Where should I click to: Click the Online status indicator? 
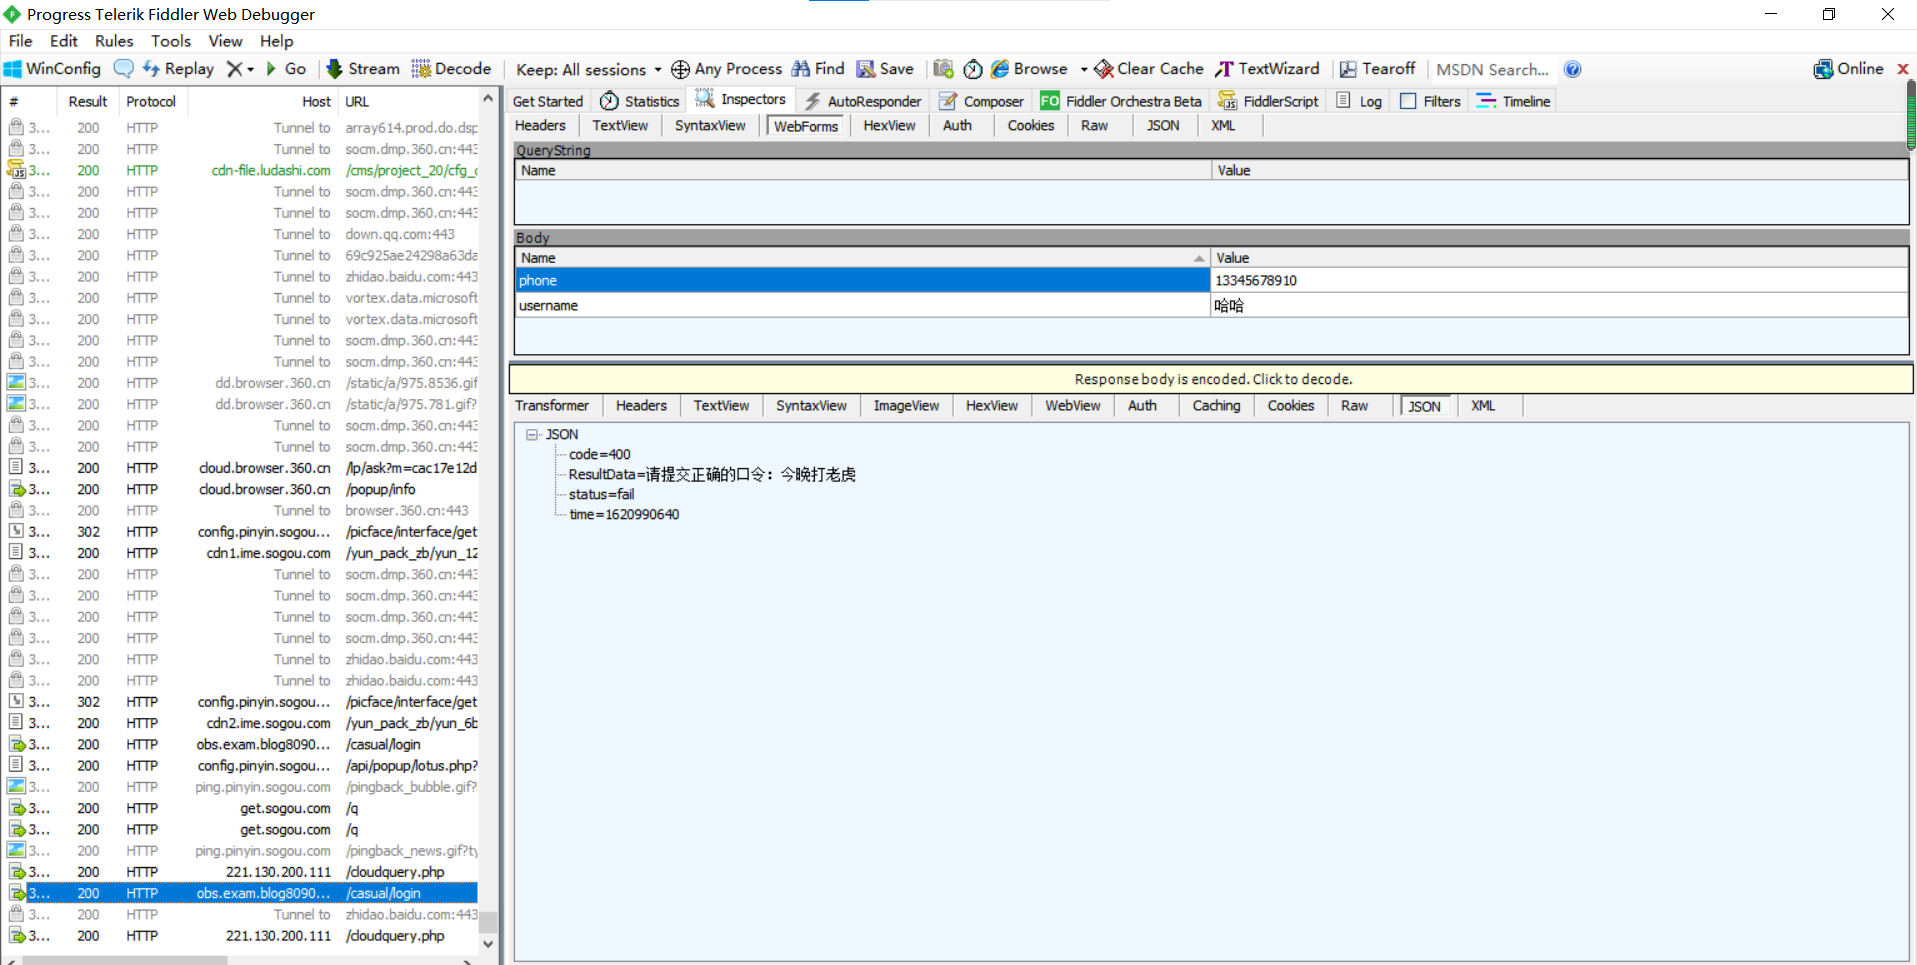pos(1848,69)
